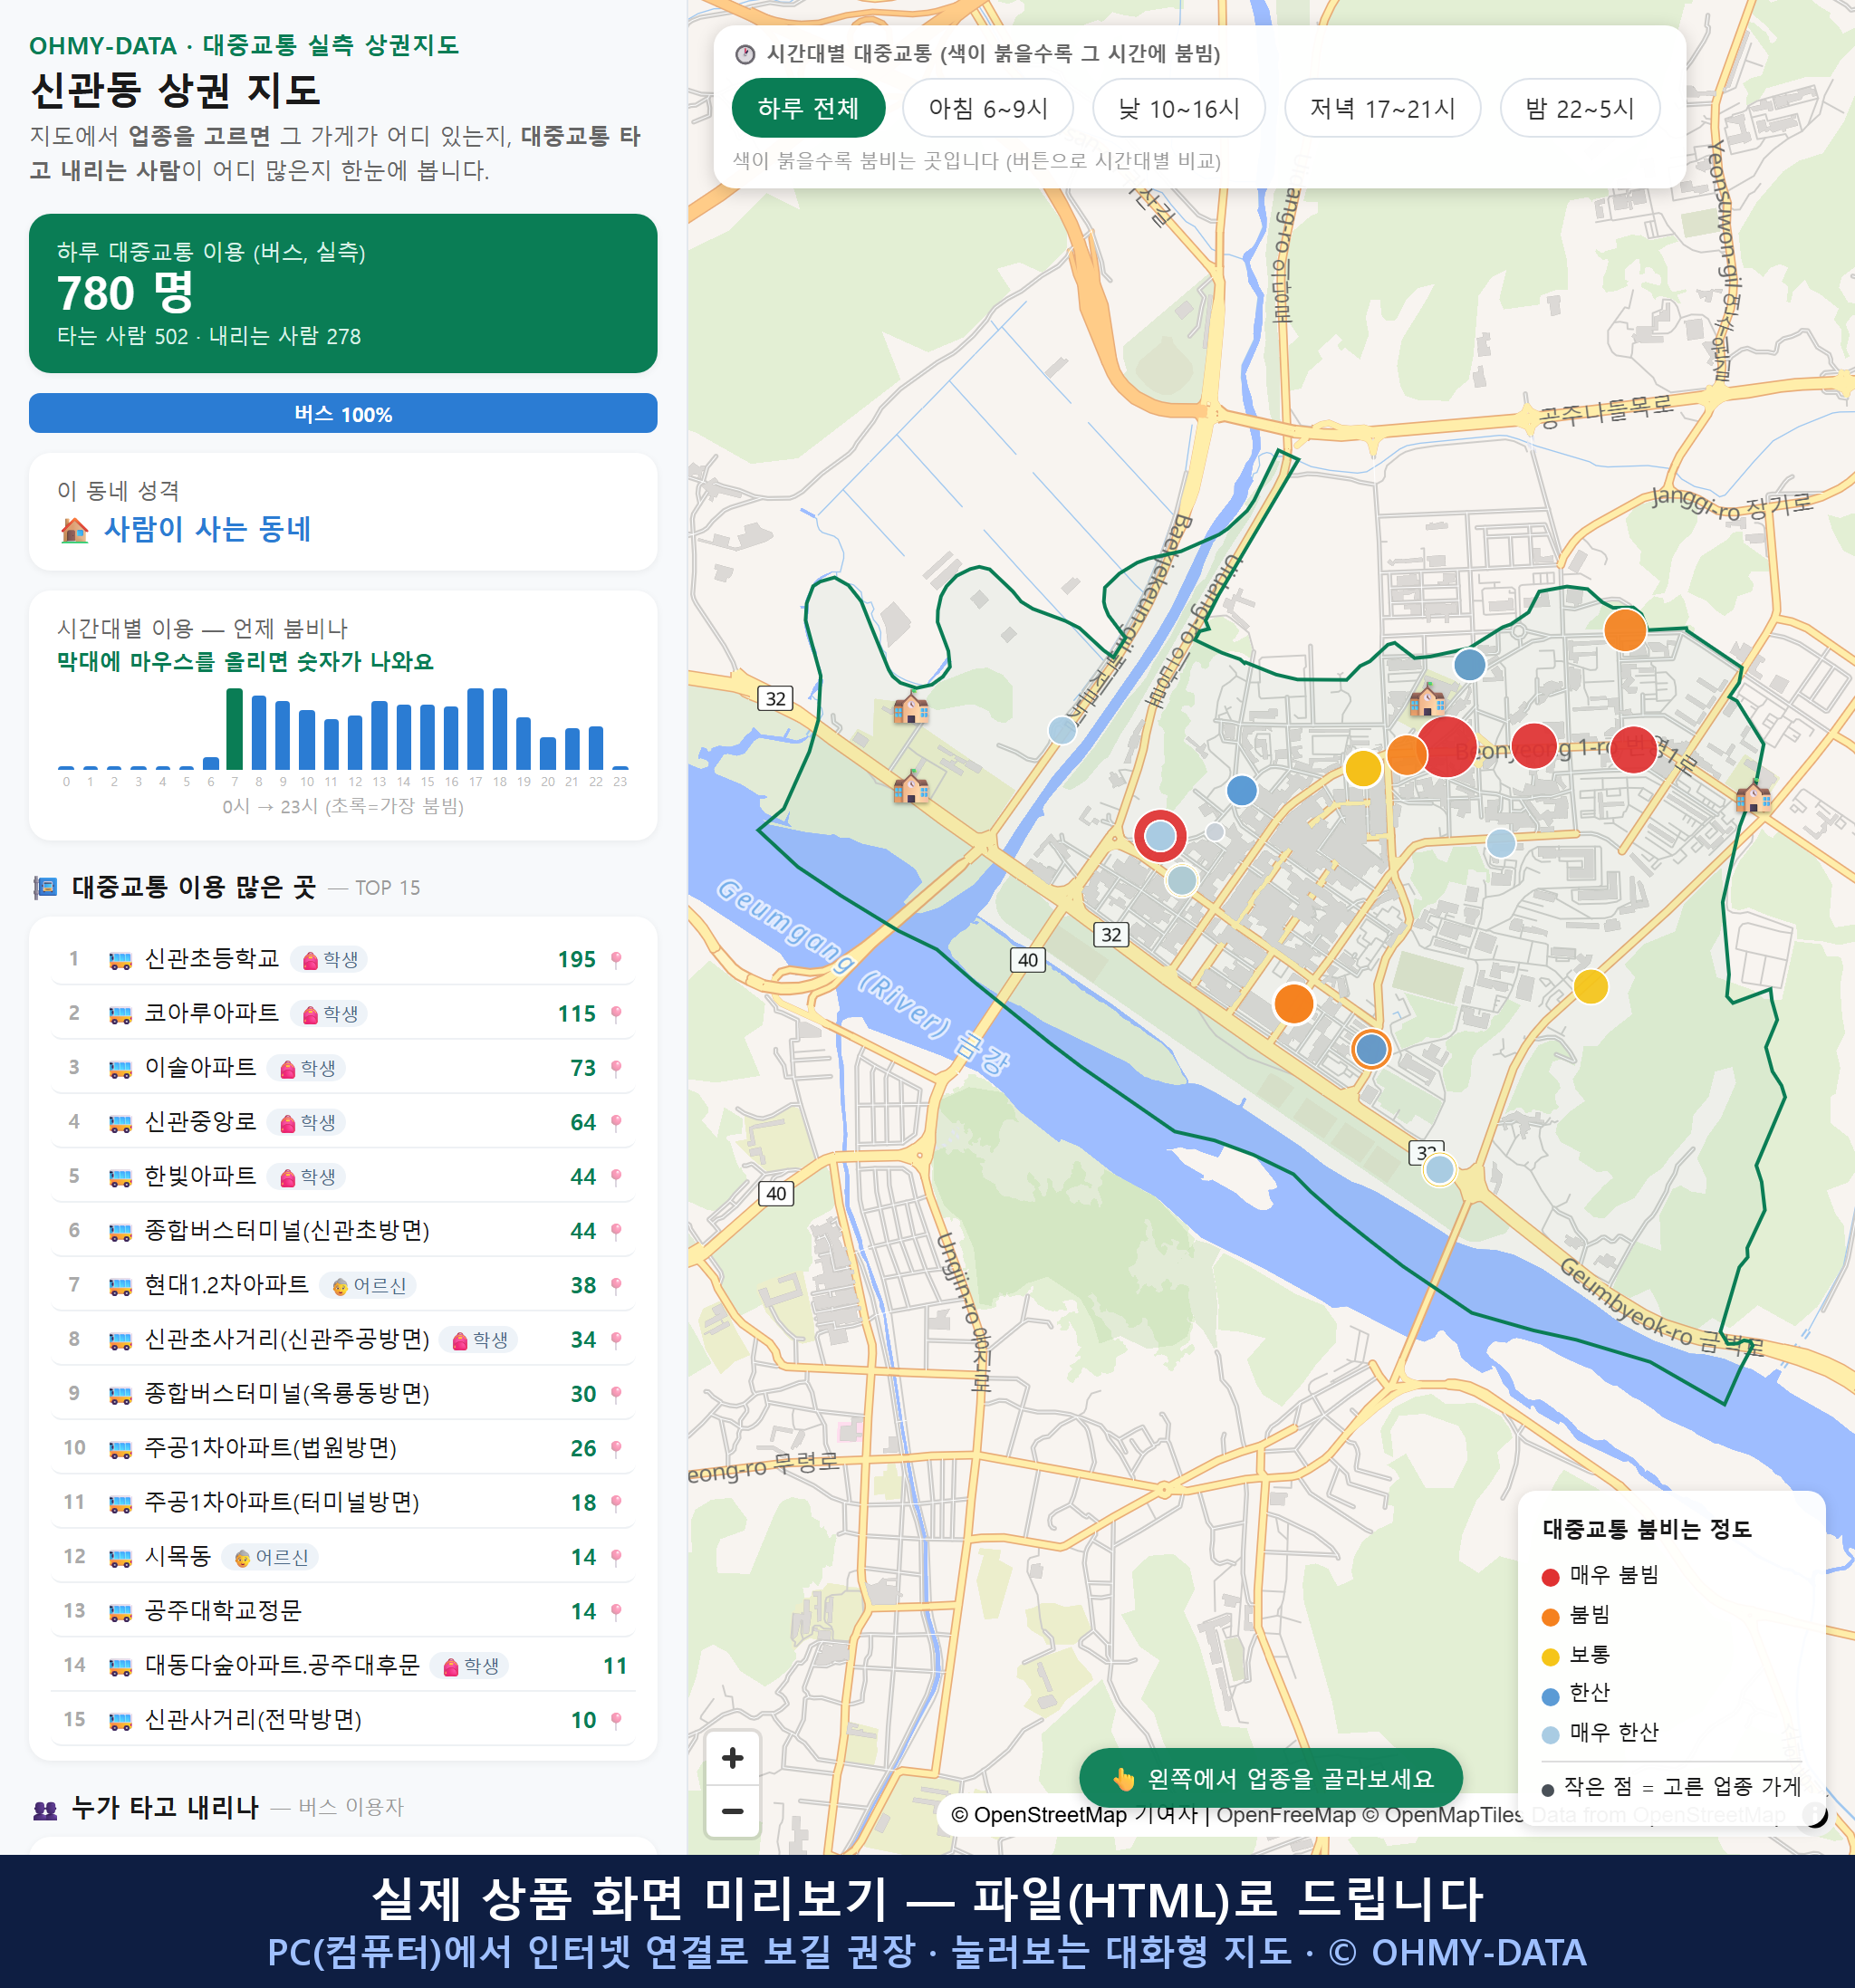Click the 버스 100% share bar
1855x1988 pixels.
pos(343,413)
